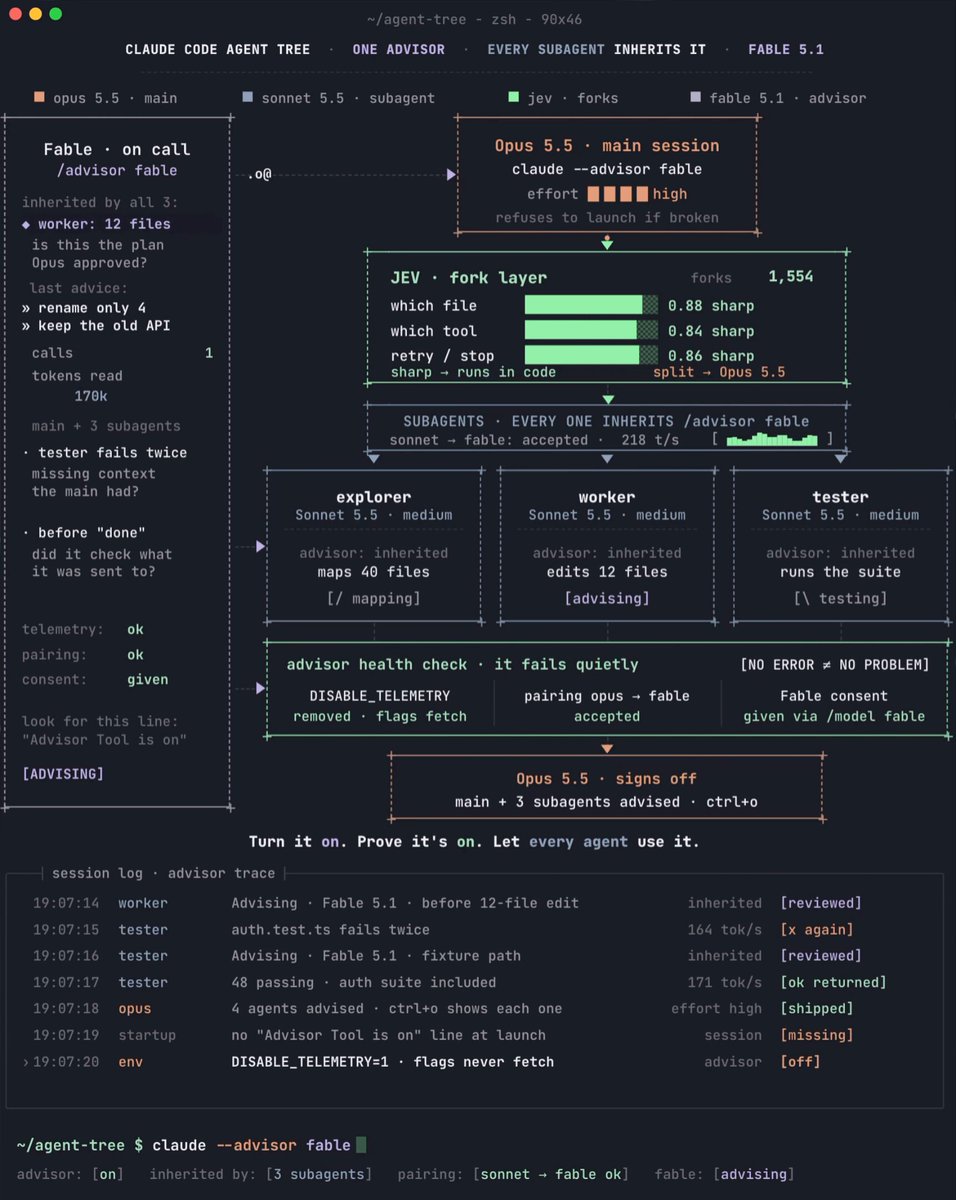
Task: Select the green jev forks legend square
Action: (513, 98)
